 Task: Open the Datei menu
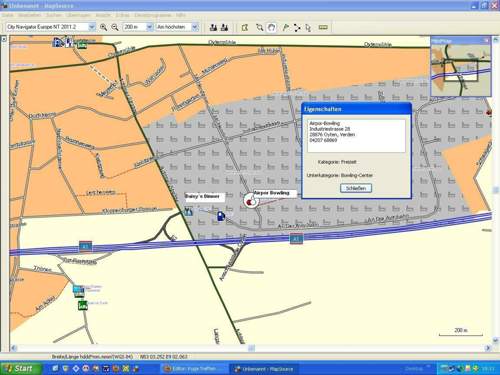pyautogui.click(x=7, y=15)
